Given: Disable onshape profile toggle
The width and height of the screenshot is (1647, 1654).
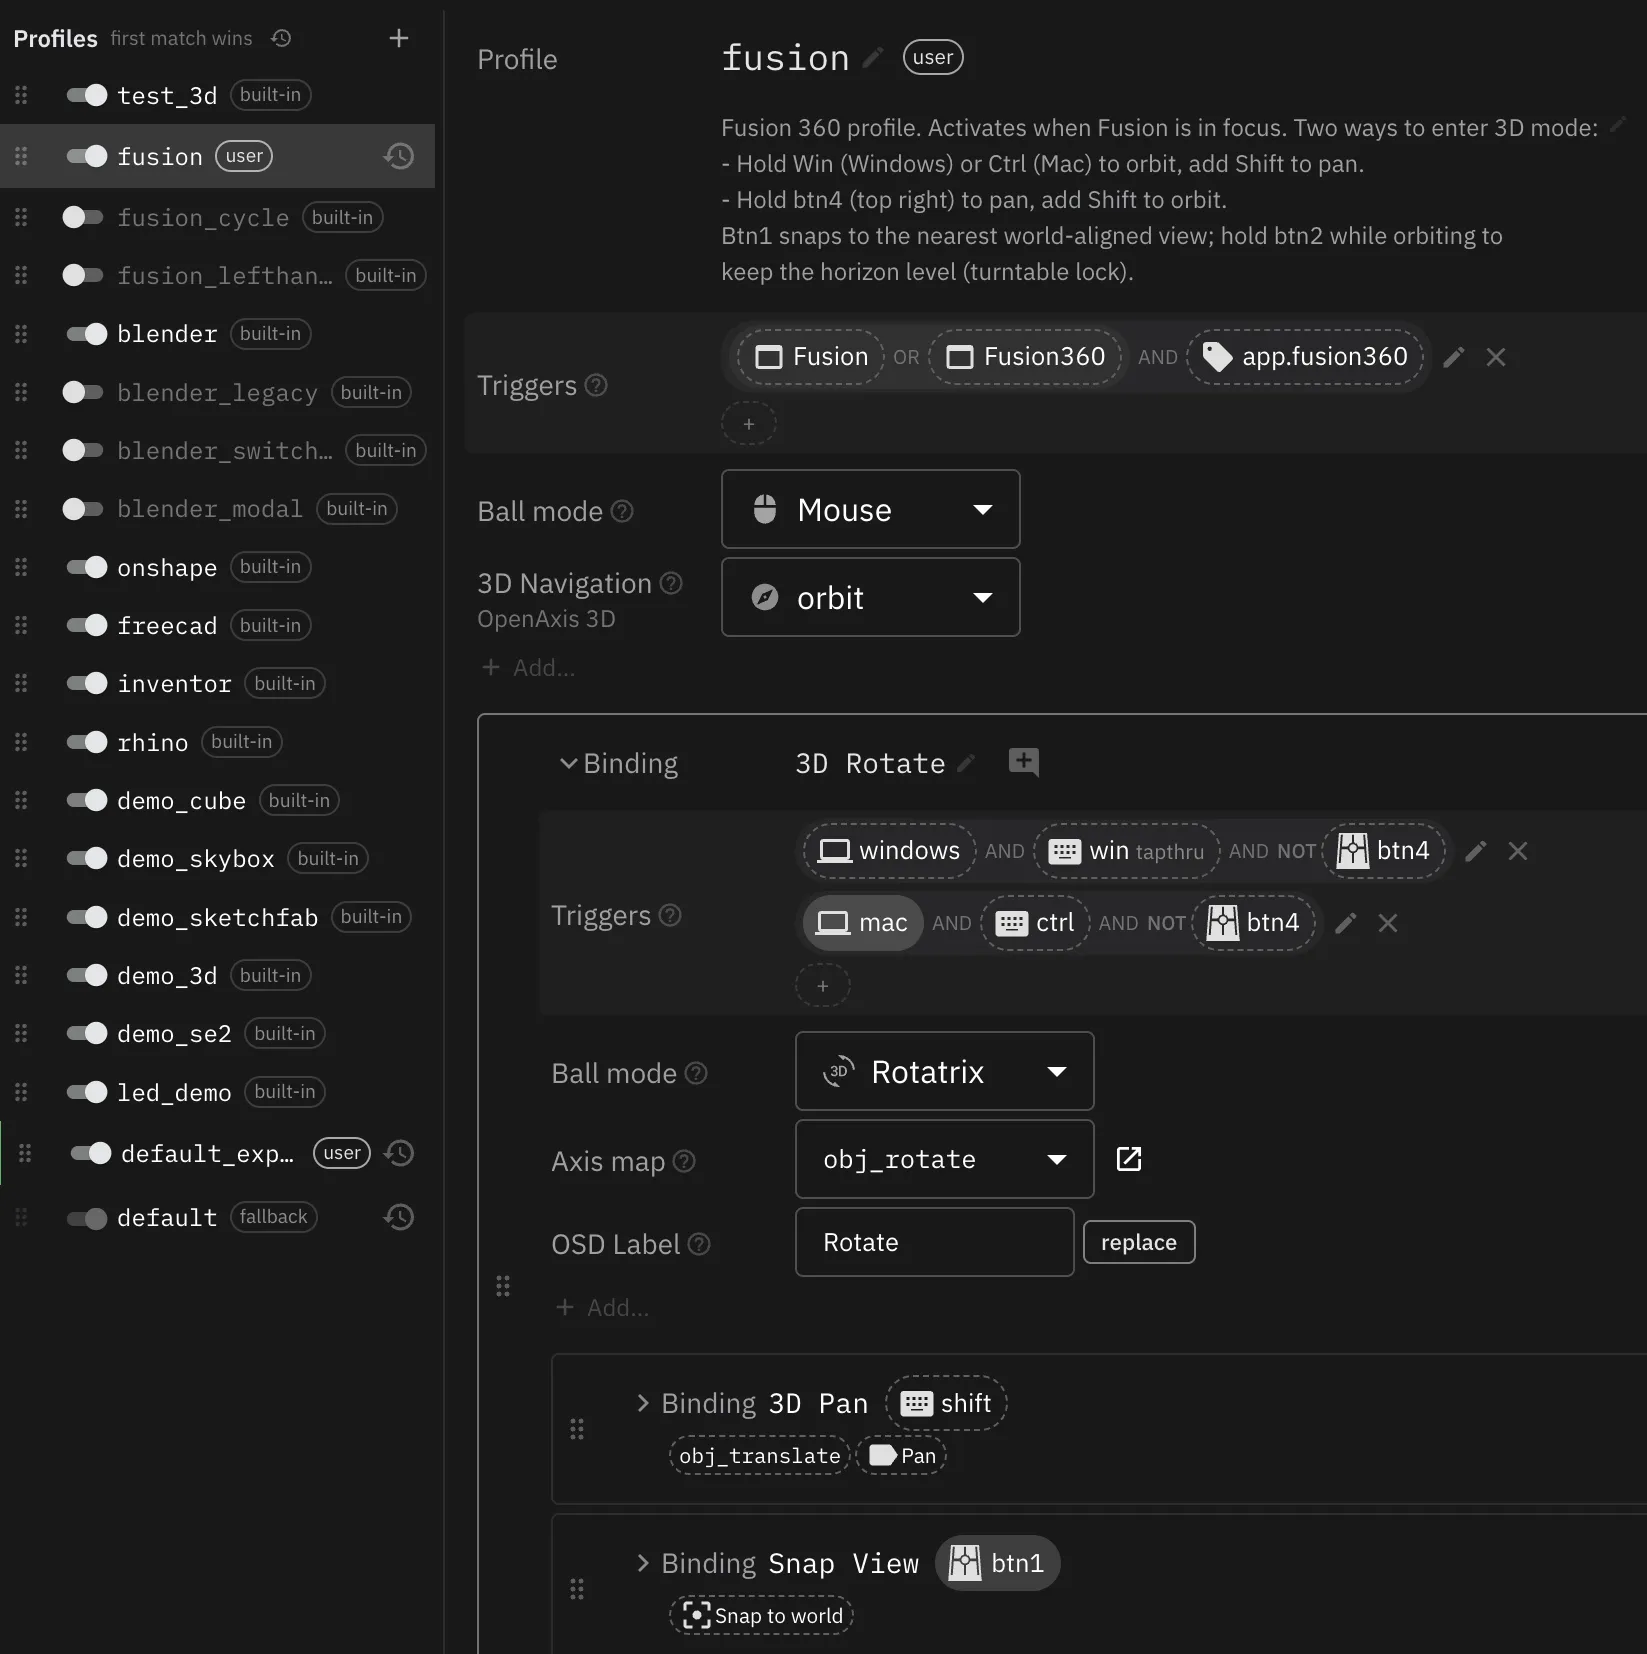Looking at the screenshot, I should 87,567.
